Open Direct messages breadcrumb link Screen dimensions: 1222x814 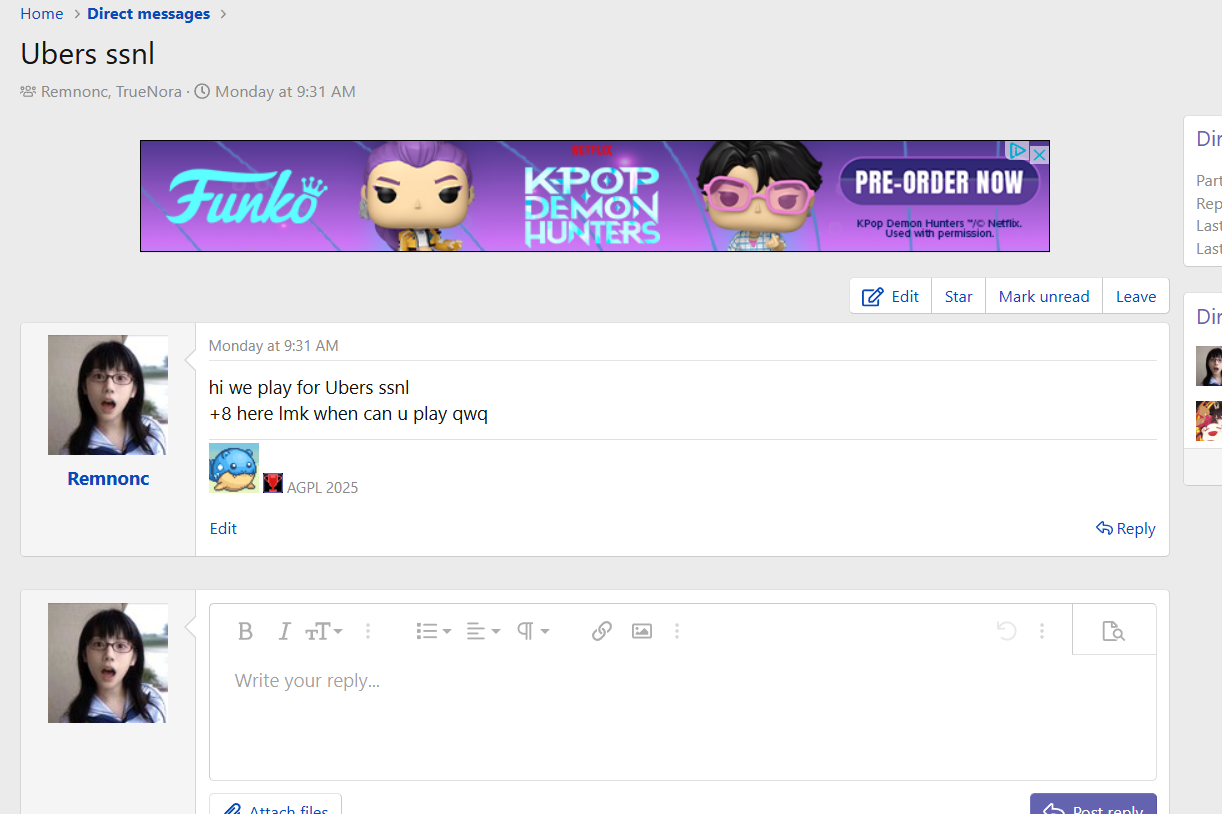point(148,14)
